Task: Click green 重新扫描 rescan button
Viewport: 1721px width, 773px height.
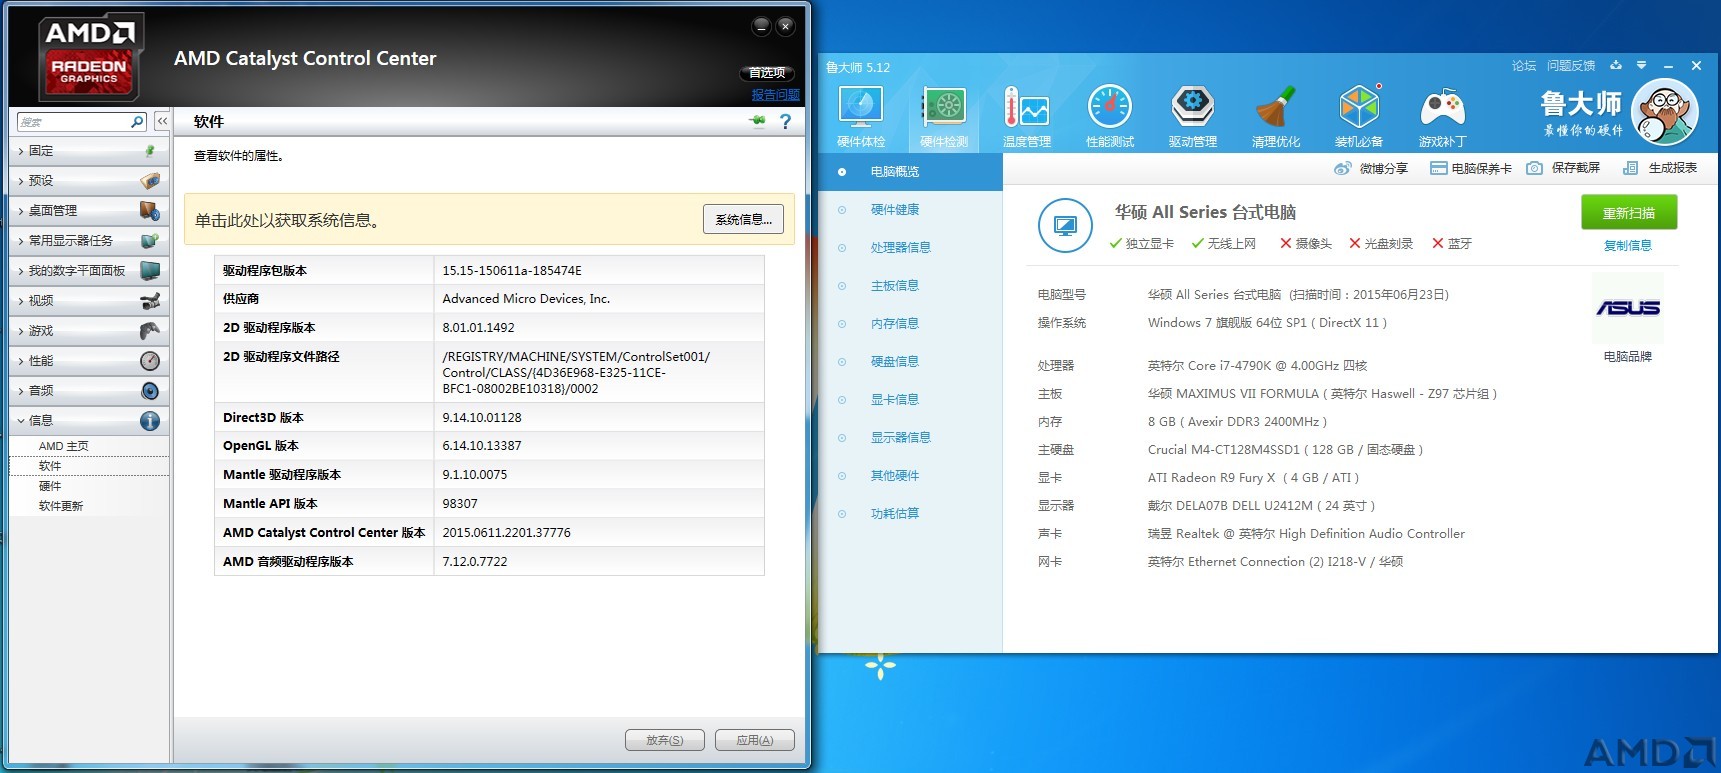Action: [1629, 212]
